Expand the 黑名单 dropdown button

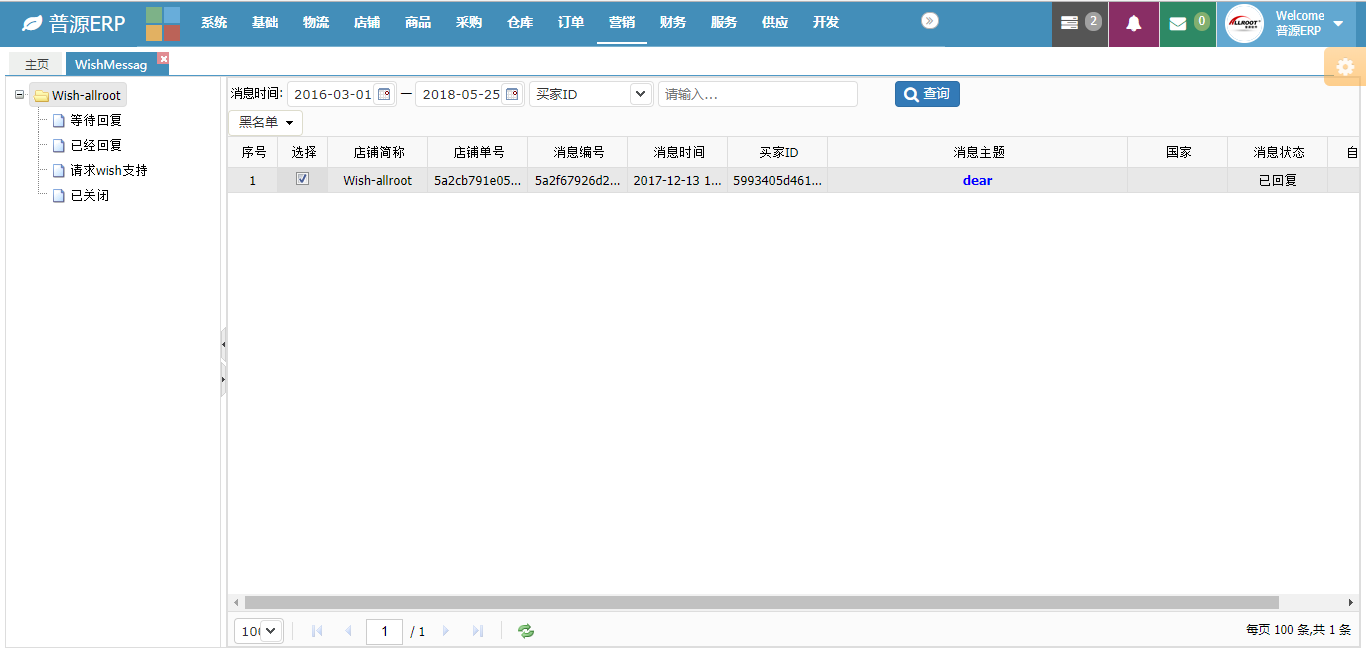point(265,122)
